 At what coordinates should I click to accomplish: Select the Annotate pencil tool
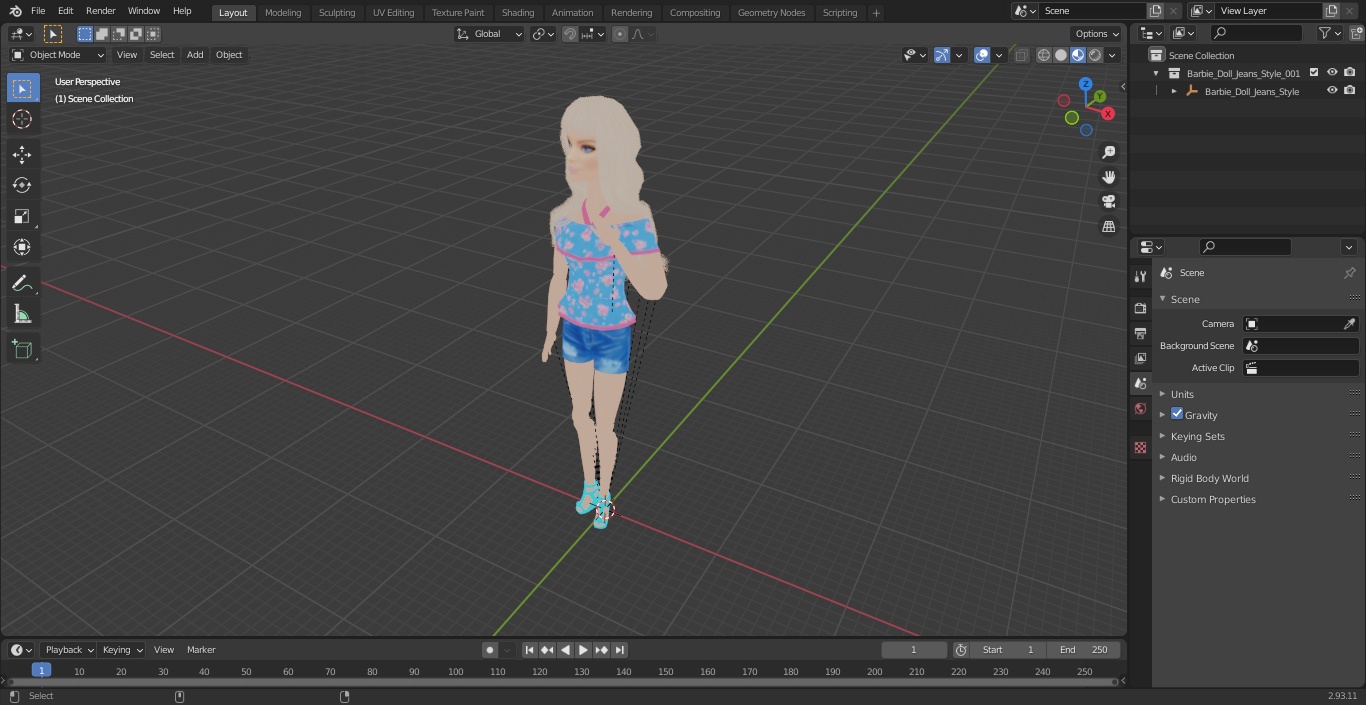(x=22, y=284)
